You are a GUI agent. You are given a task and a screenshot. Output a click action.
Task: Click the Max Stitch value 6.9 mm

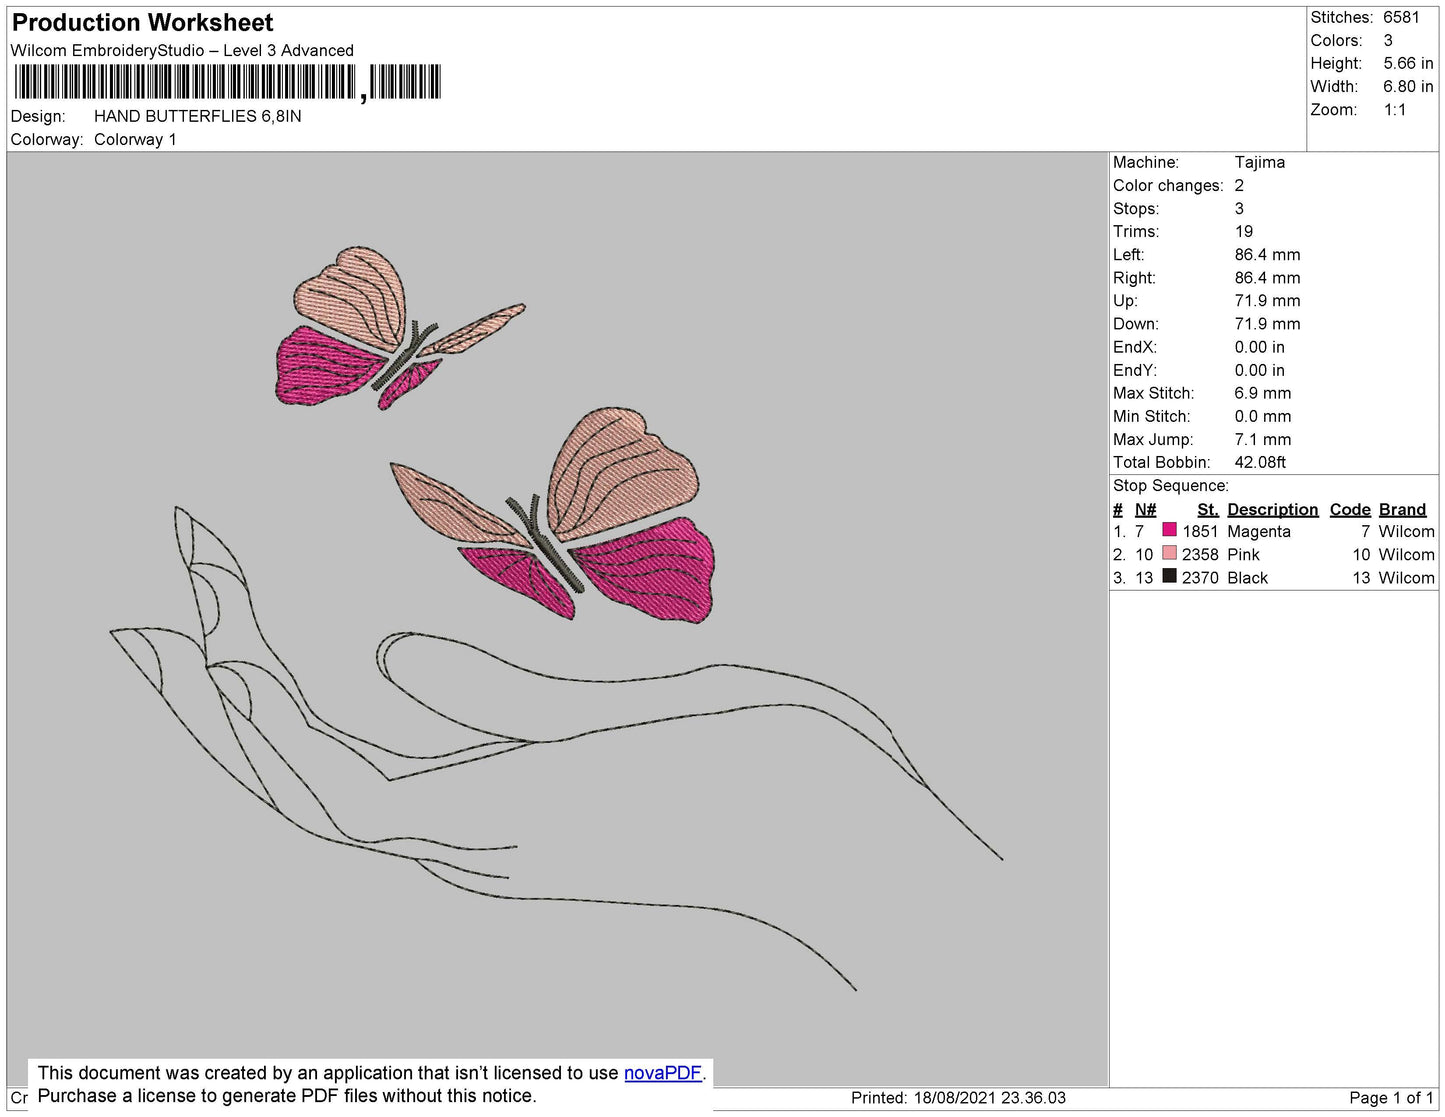click(x=1263, y=393)
